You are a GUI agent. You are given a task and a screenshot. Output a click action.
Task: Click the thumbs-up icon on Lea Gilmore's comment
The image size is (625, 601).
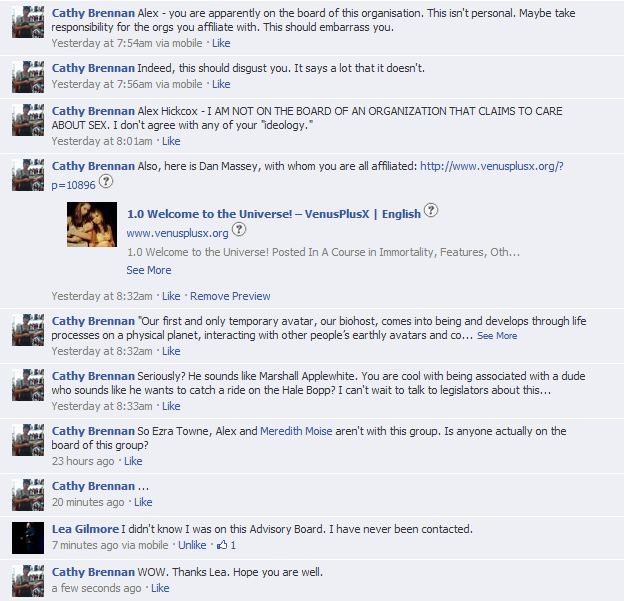pyautogui.click(x=222, y=545)
